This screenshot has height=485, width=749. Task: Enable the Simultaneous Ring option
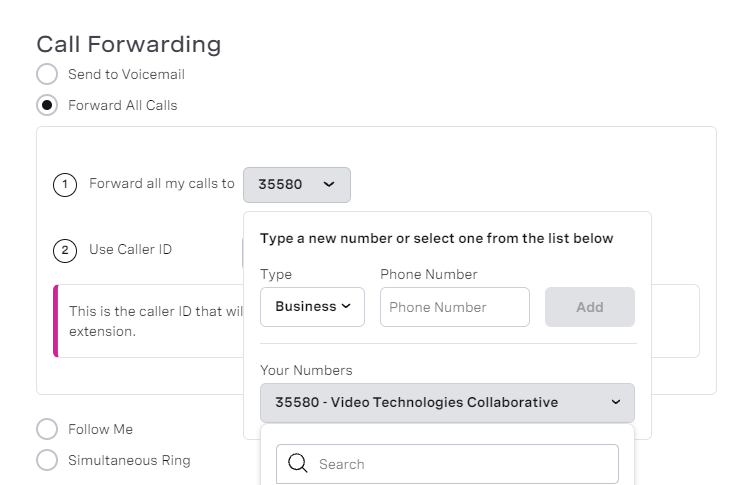[47, 460]
